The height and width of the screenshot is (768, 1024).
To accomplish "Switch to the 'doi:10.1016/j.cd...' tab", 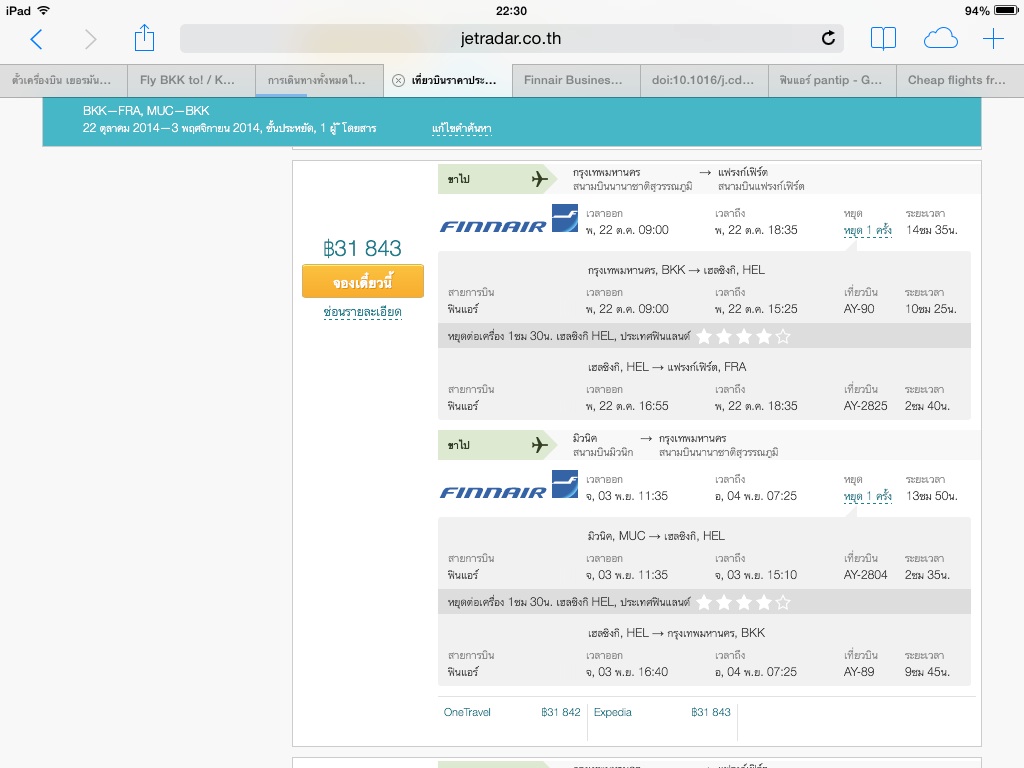I will pos(703,80).
